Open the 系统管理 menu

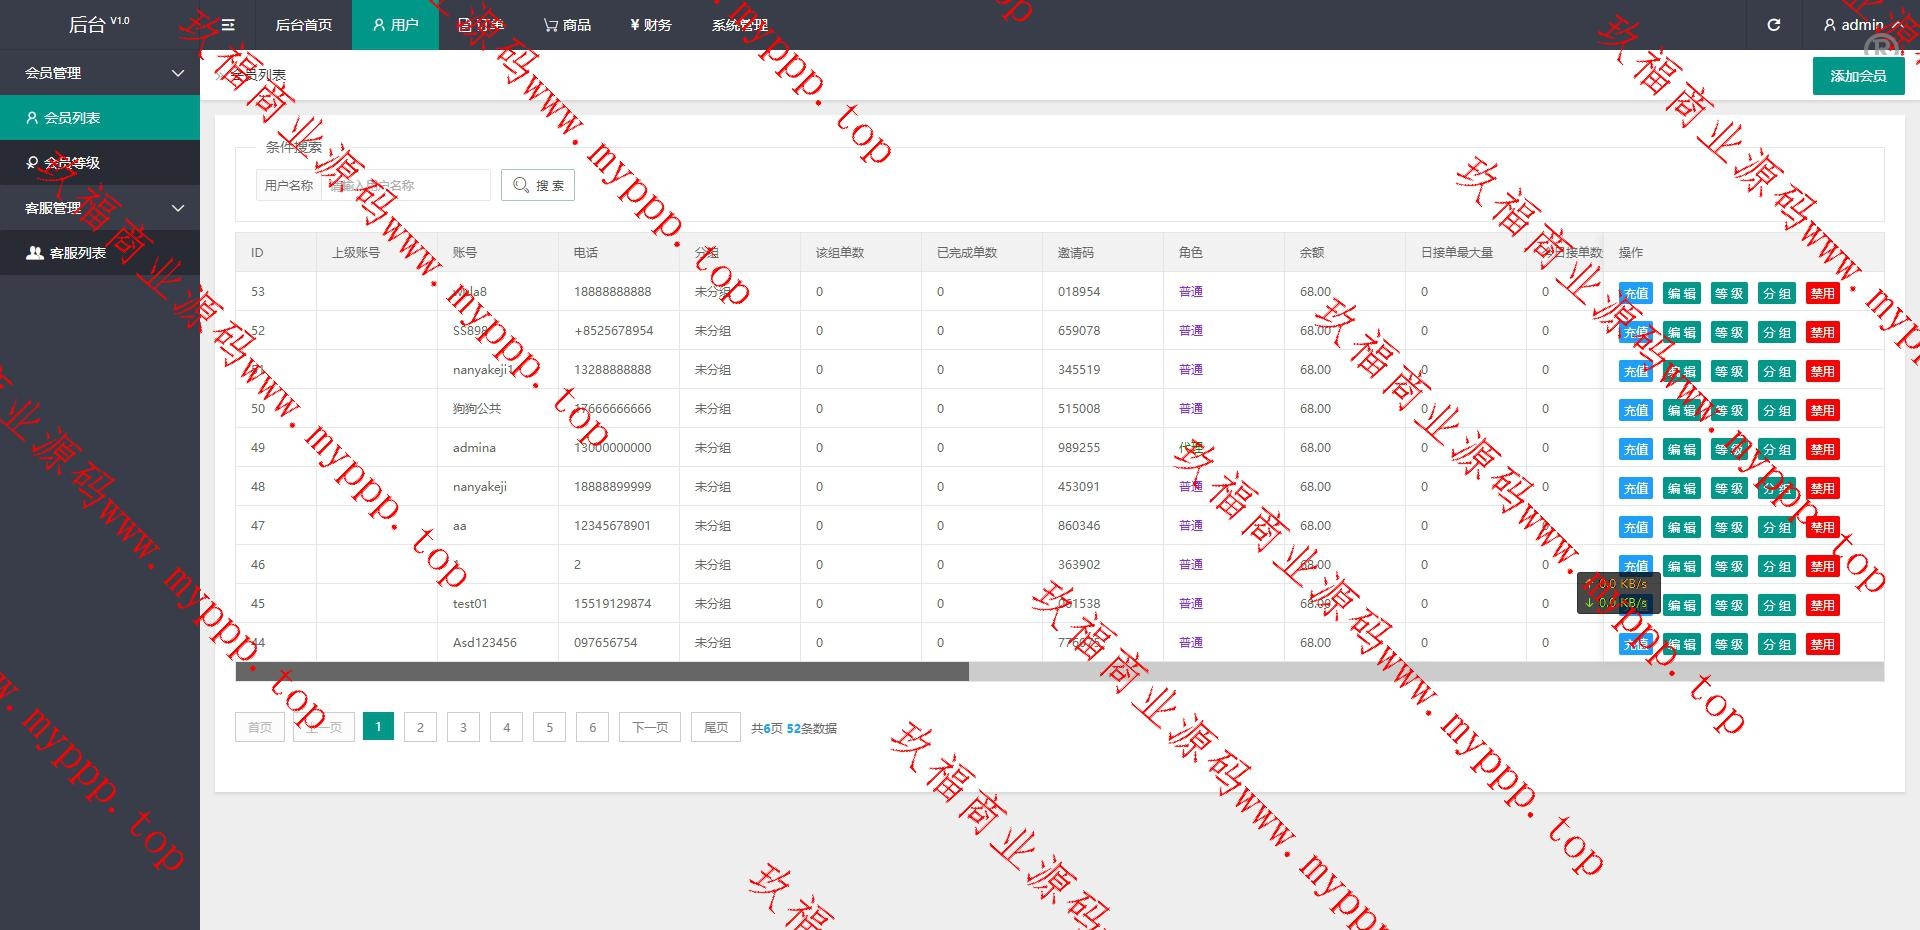pyautogui.click(x=740, y=25)
